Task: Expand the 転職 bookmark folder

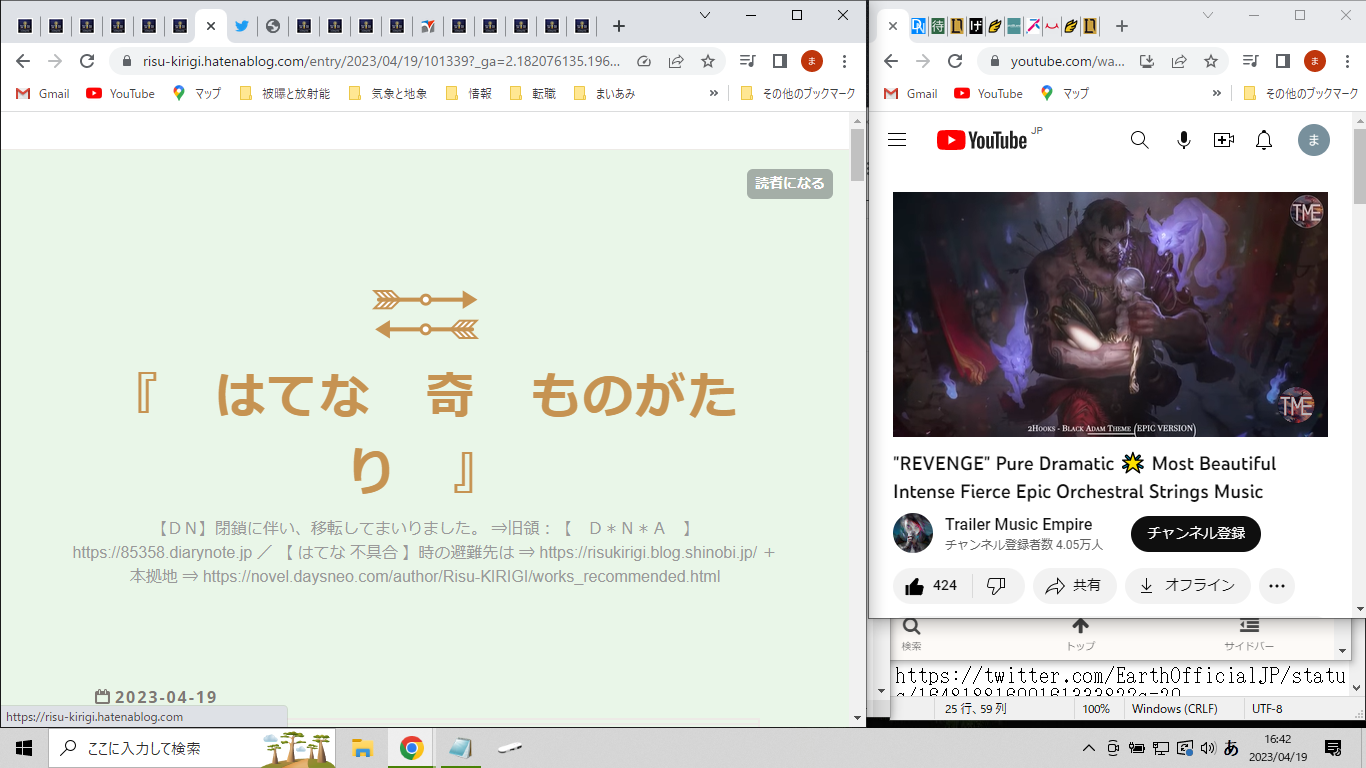Action: click(532, 94)
